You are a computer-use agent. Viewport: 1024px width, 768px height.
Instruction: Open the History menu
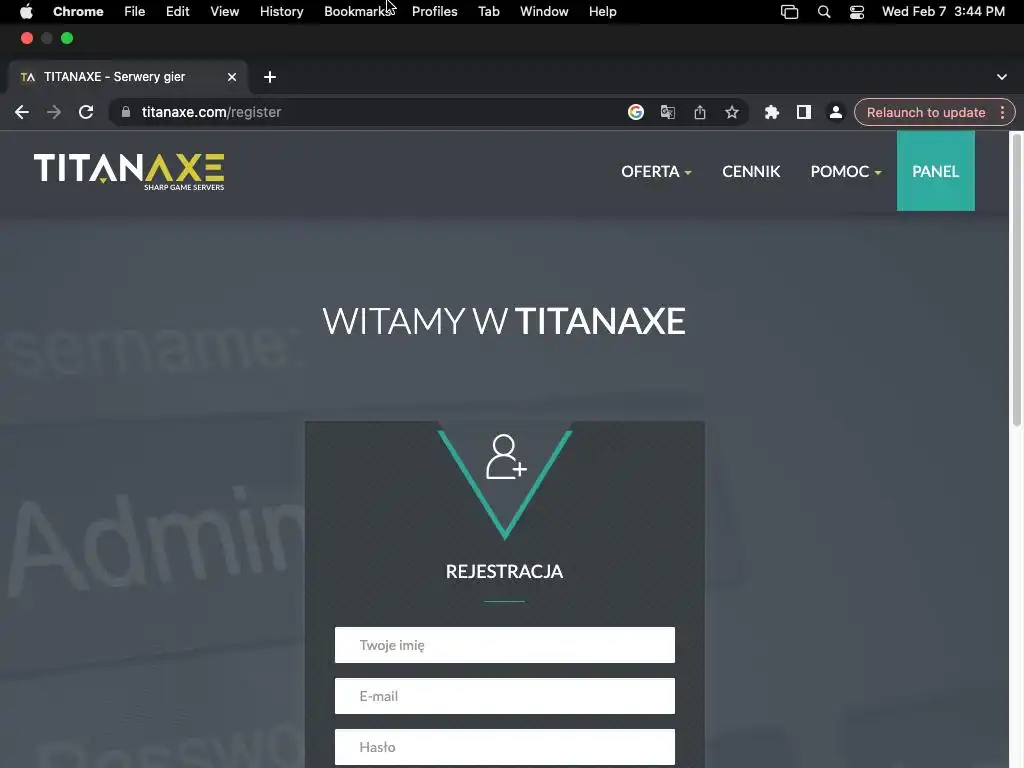point(281,12)
